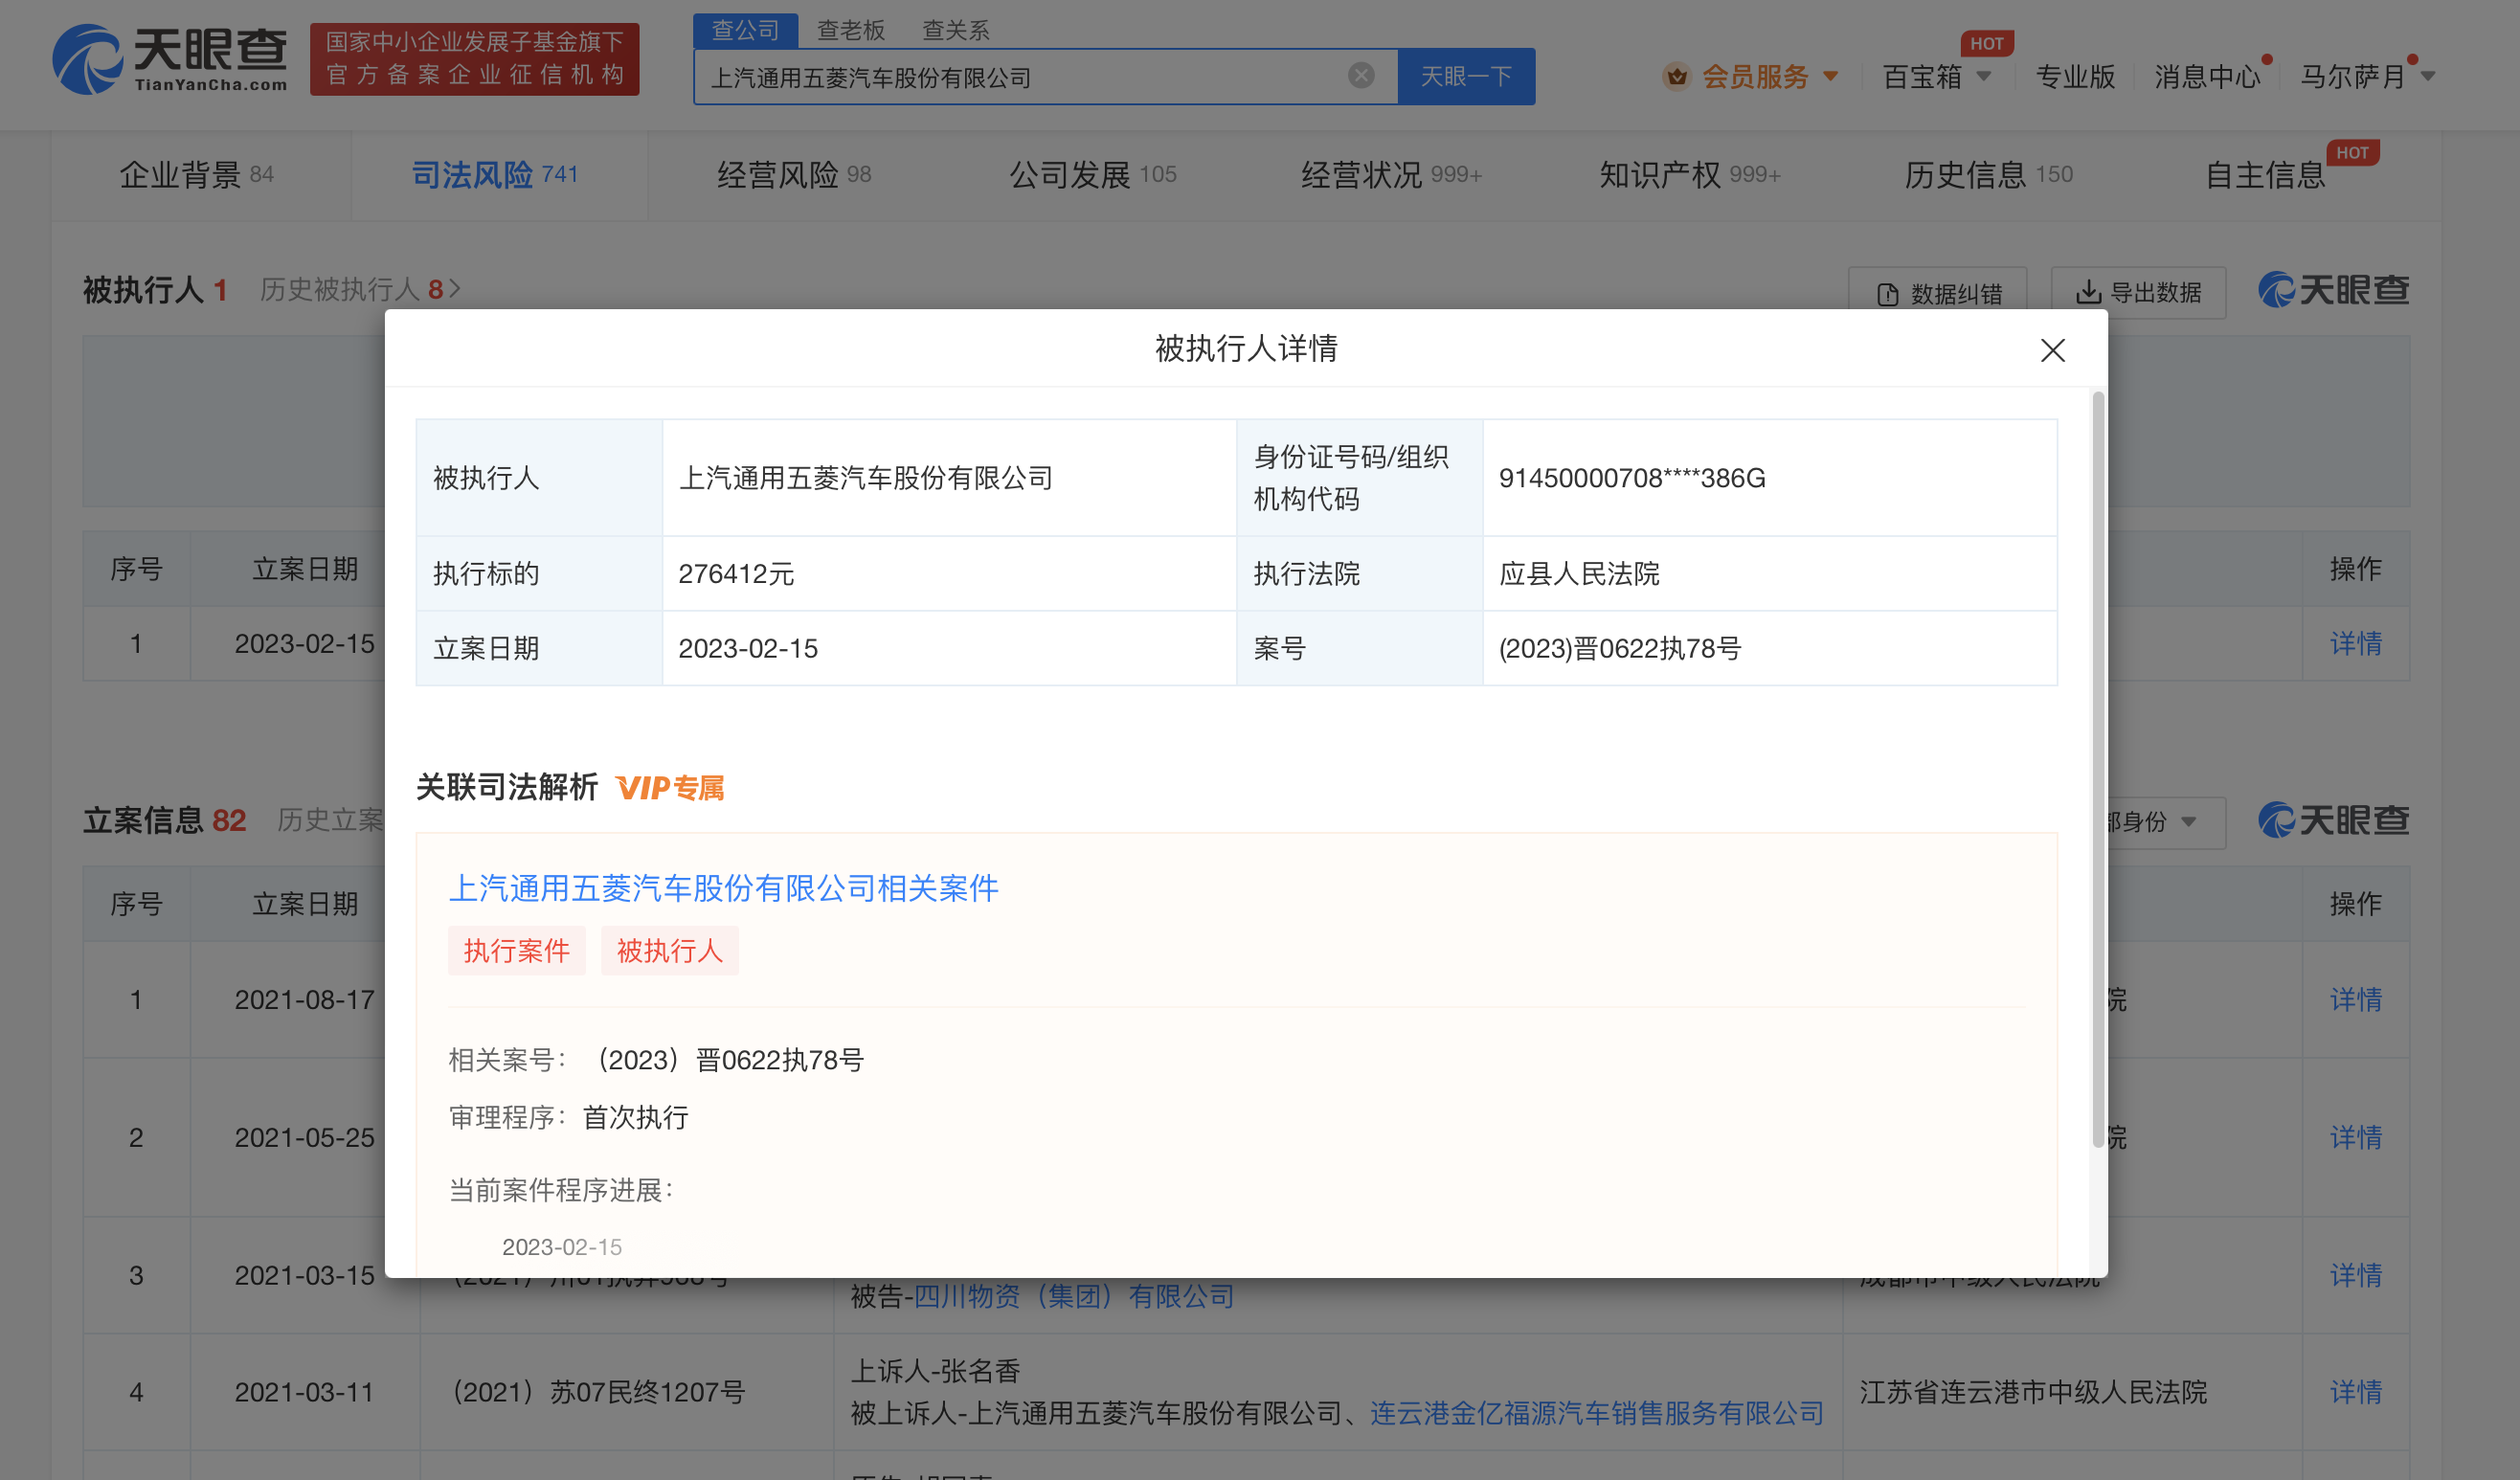Close the 被执行人详情 dialog
2520x1480 pixels.
2052,350
